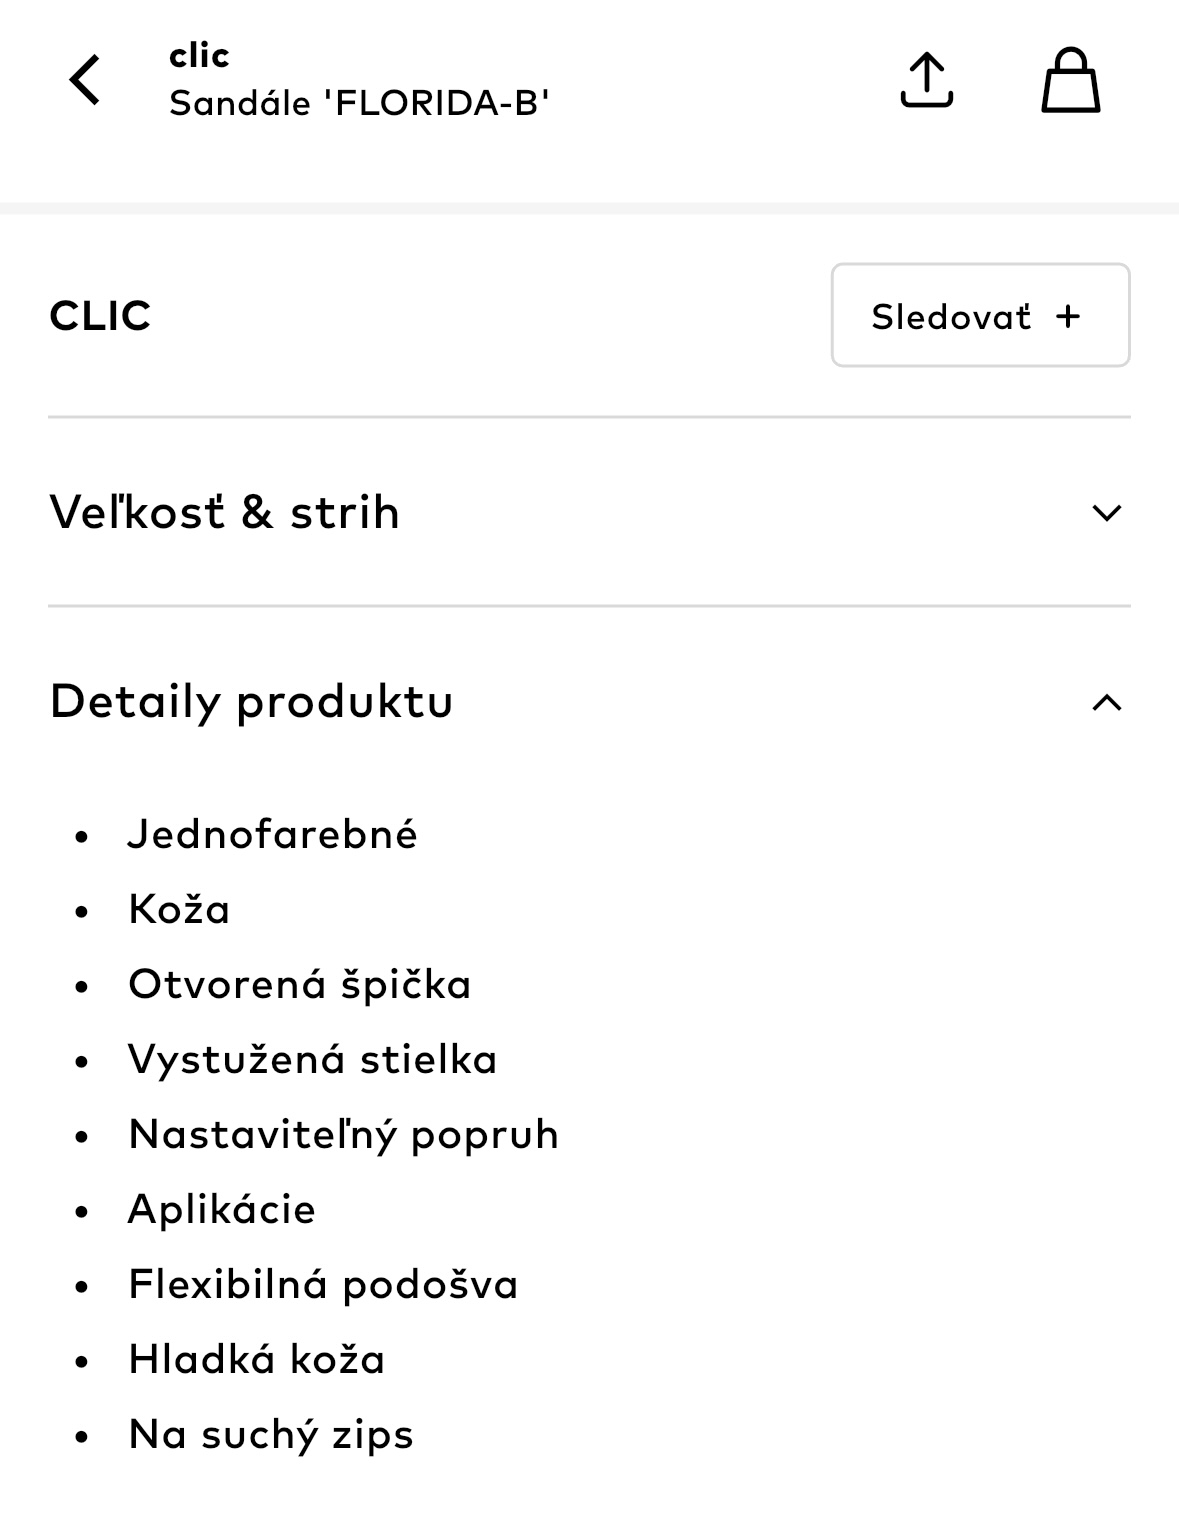The image size is (1179, 1526).
Task: Collapse Detaily produktu with the up chevron
Action: point(1106,702)
